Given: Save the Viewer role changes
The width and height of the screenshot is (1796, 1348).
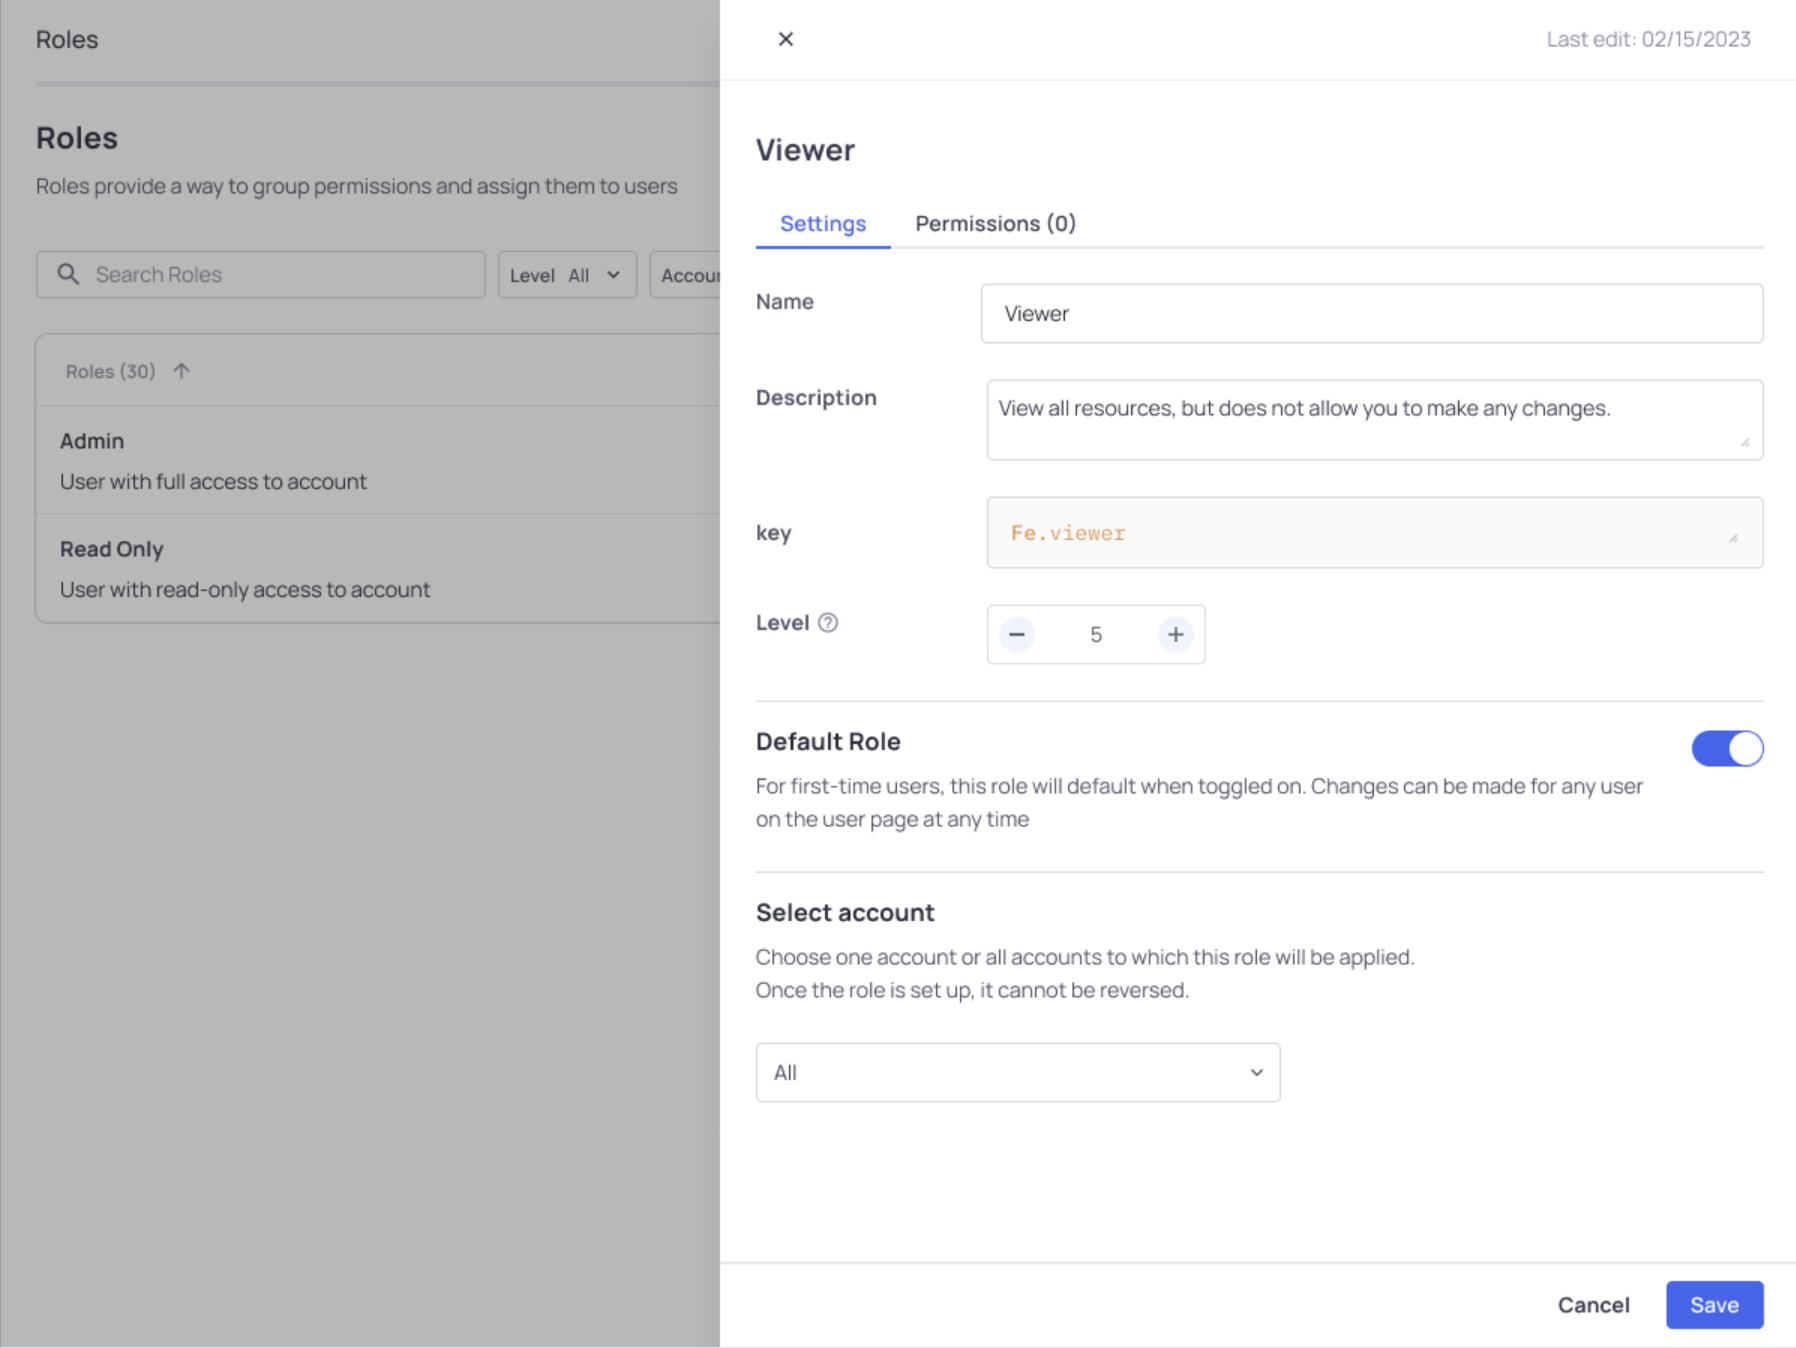Looking at the screenshot, I should point(1714,1304).
